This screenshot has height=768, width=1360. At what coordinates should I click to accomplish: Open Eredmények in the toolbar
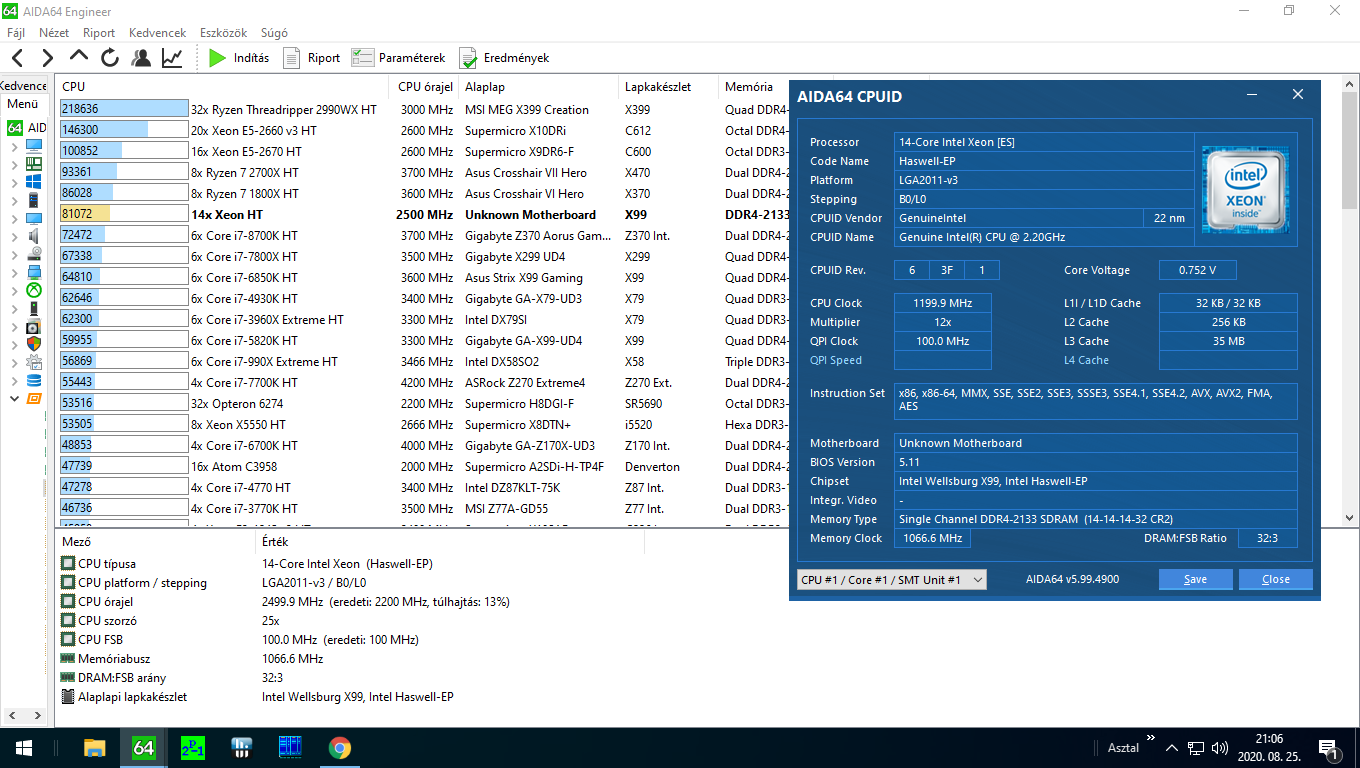pyautogui.click(x=504, y=58)
